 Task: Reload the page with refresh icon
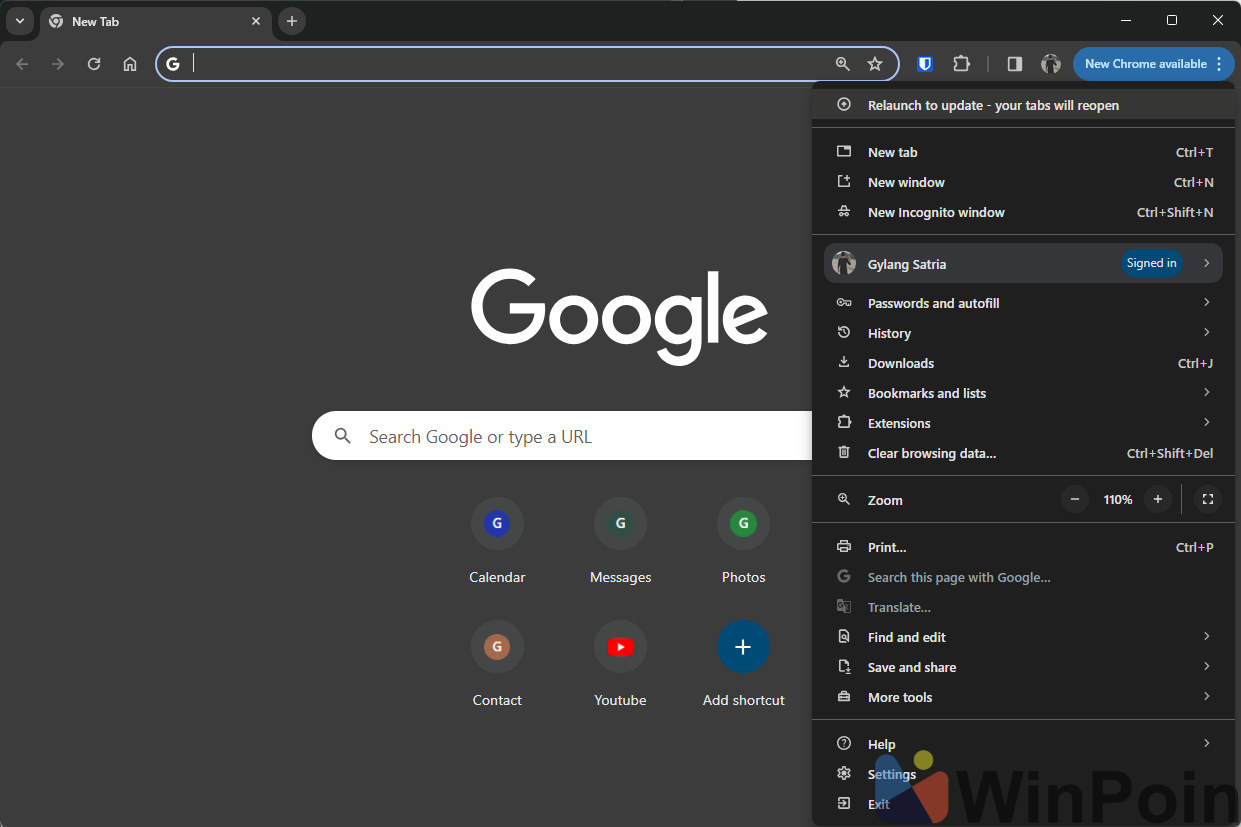click(x=94, y=64)
